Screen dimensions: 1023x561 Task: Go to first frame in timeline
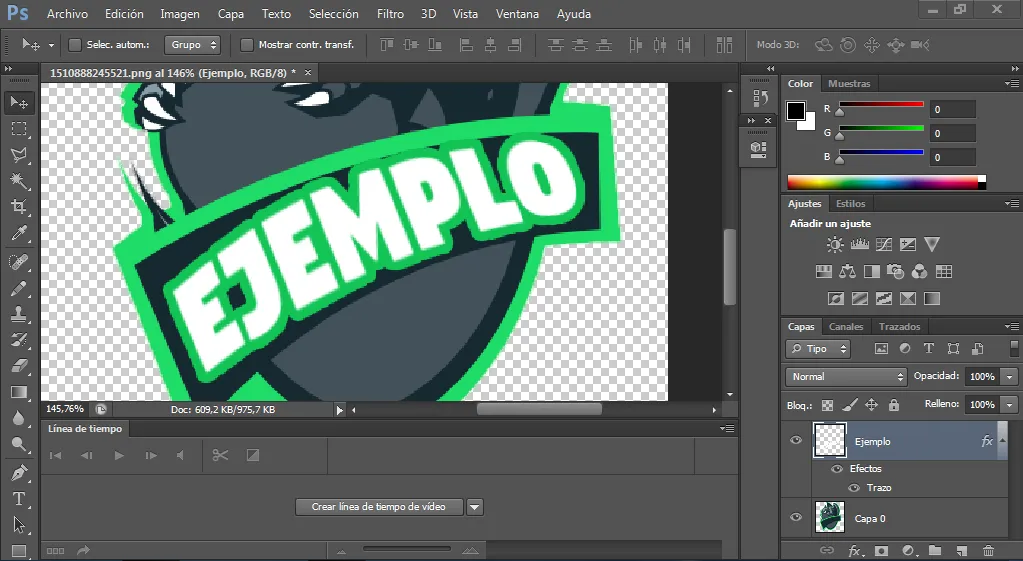click(x=55, y=455)
